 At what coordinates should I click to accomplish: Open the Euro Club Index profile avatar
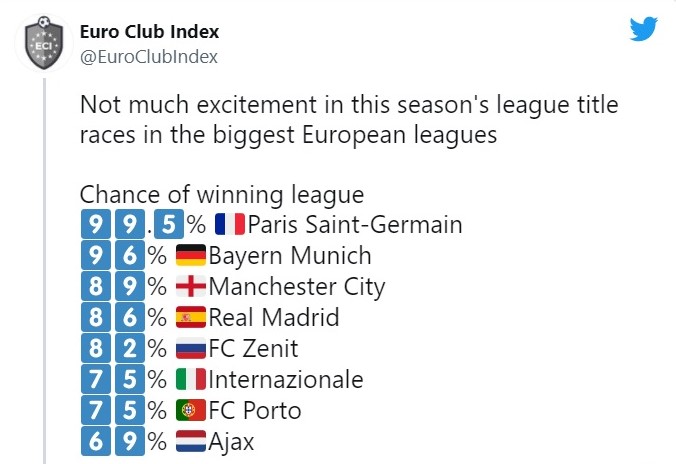click(x=44, y=43)
